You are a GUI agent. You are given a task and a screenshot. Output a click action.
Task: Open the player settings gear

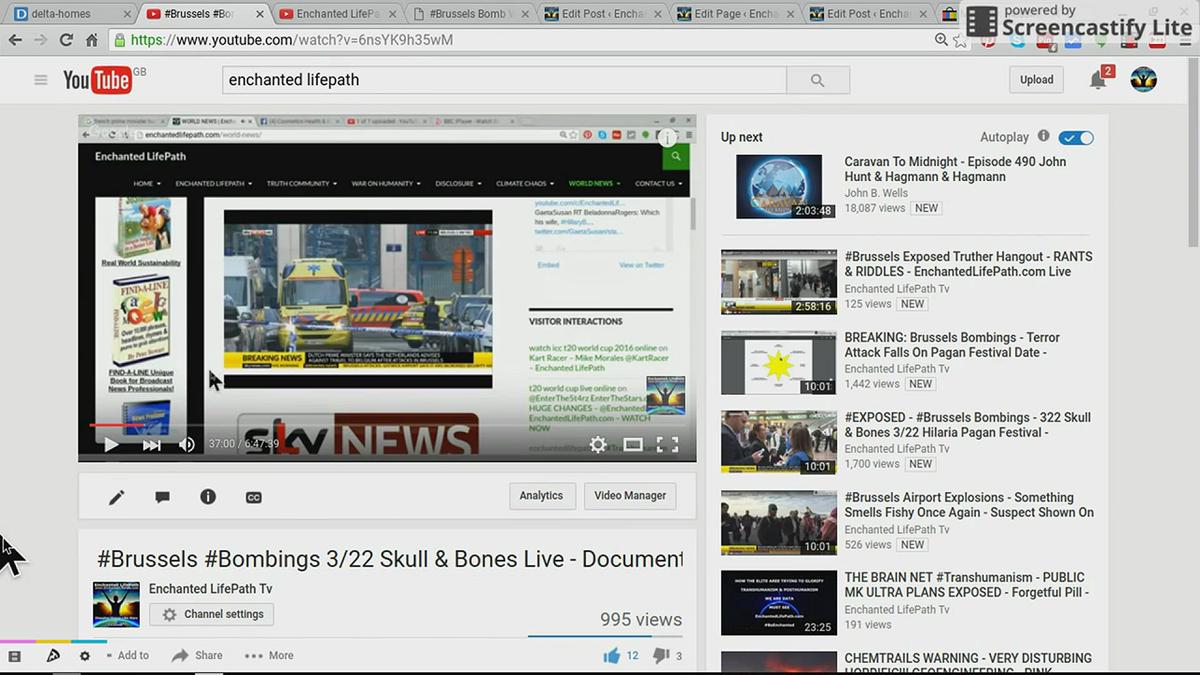598,445
